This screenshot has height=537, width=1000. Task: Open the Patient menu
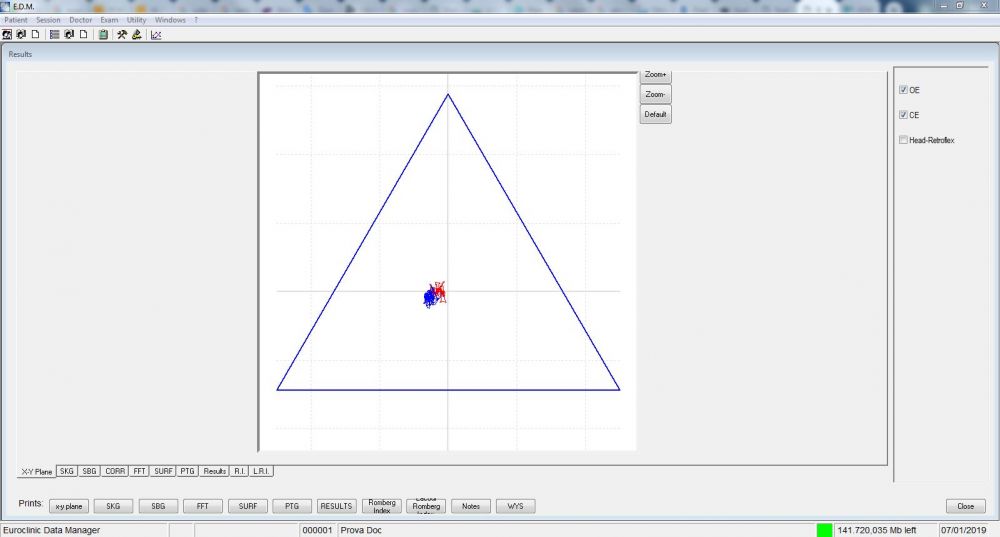tap(17, 20)
